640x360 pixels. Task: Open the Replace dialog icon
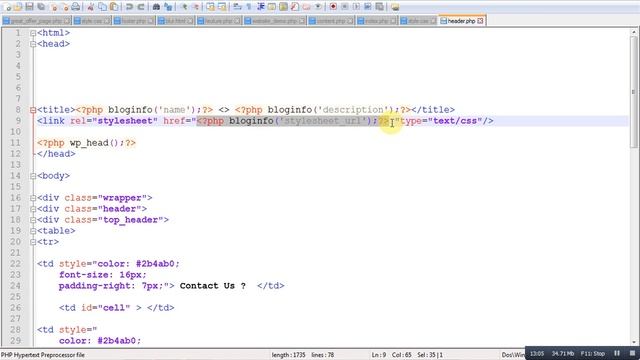168,7
